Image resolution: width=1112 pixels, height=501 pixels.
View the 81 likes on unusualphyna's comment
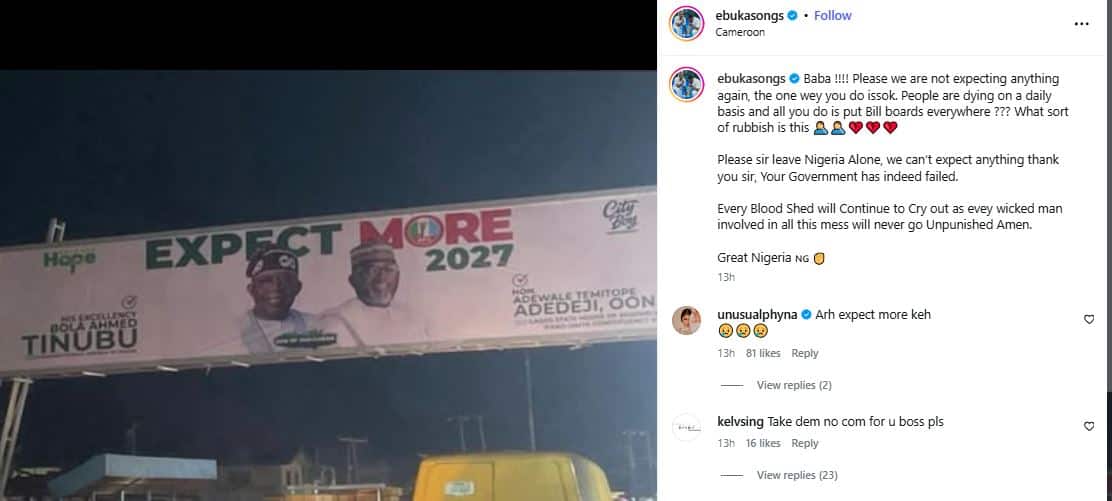click(763, 353)
